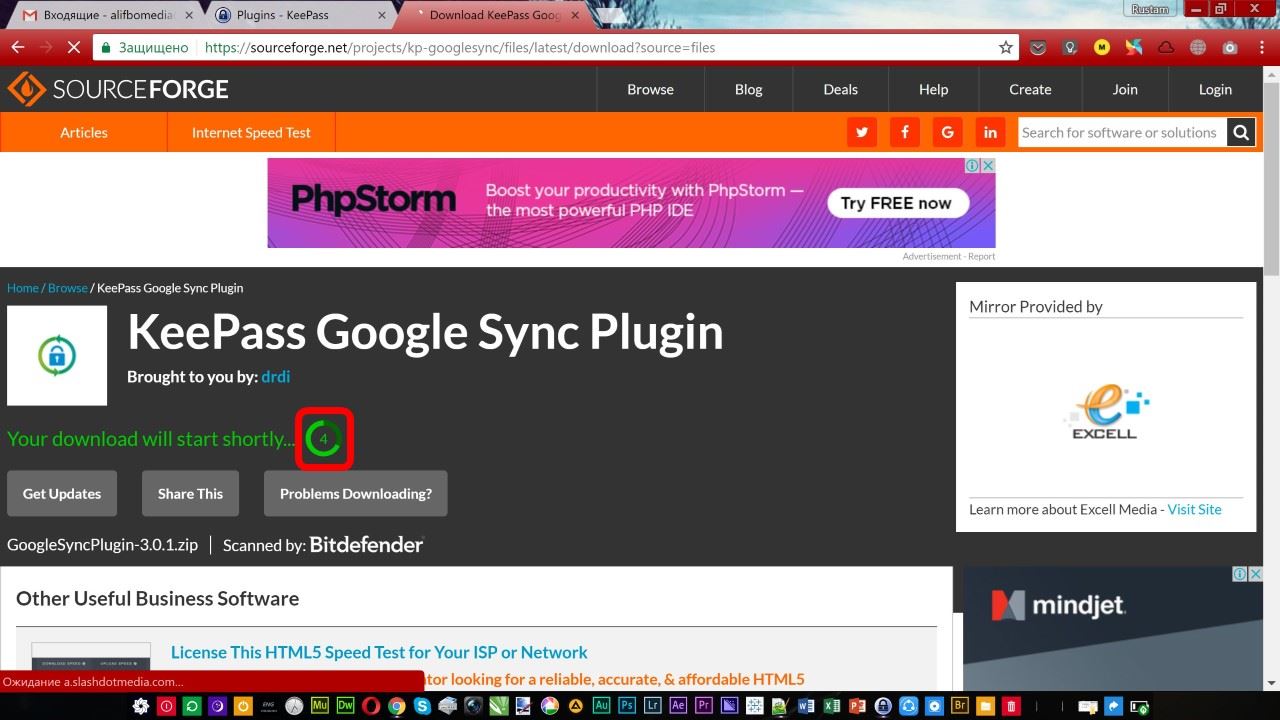The image size is (1280, 720).
Task: Follow the Visit Site link
Action: pos(1194,509)
